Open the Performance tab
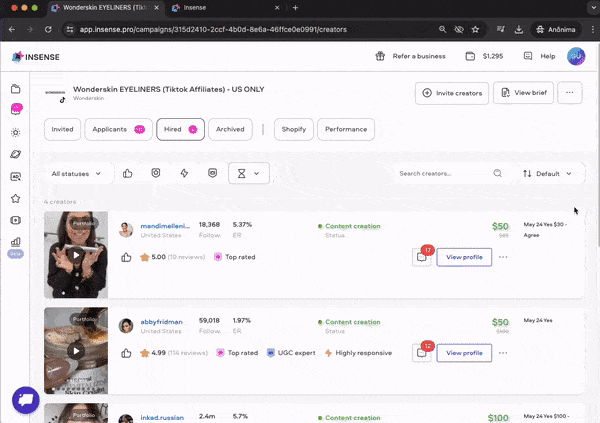The height and width of the screenshot is (423, 600). (346, 129)
